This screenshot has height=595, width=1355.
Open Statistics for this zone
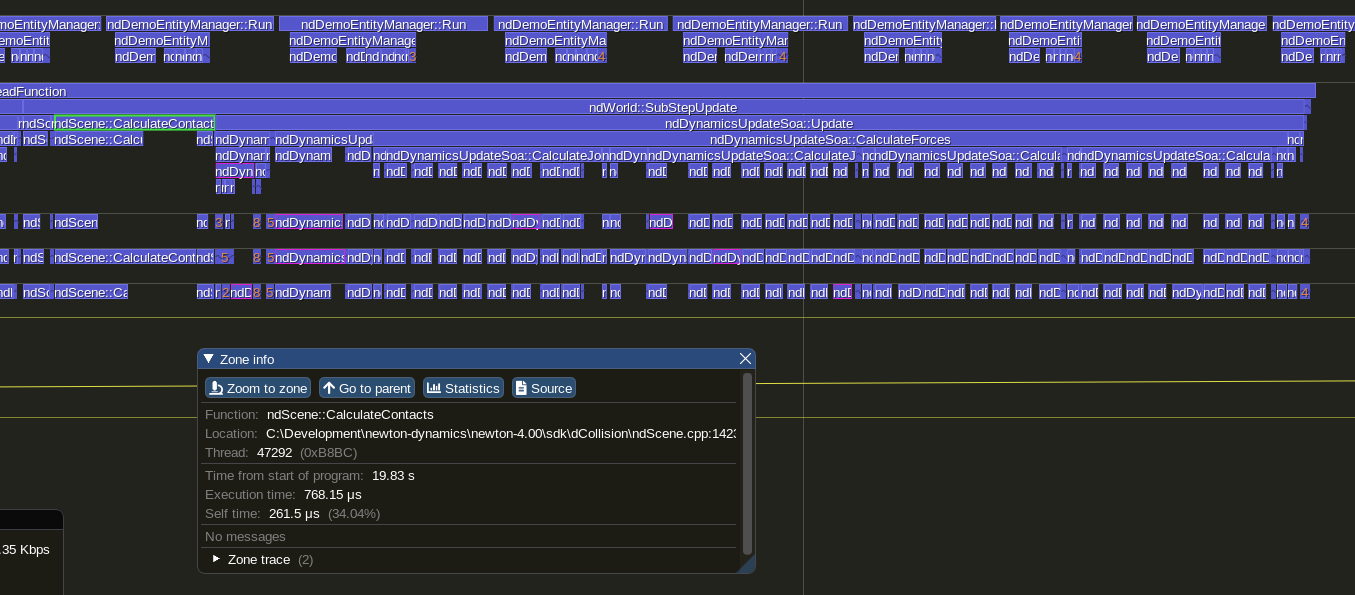[462, 388]
